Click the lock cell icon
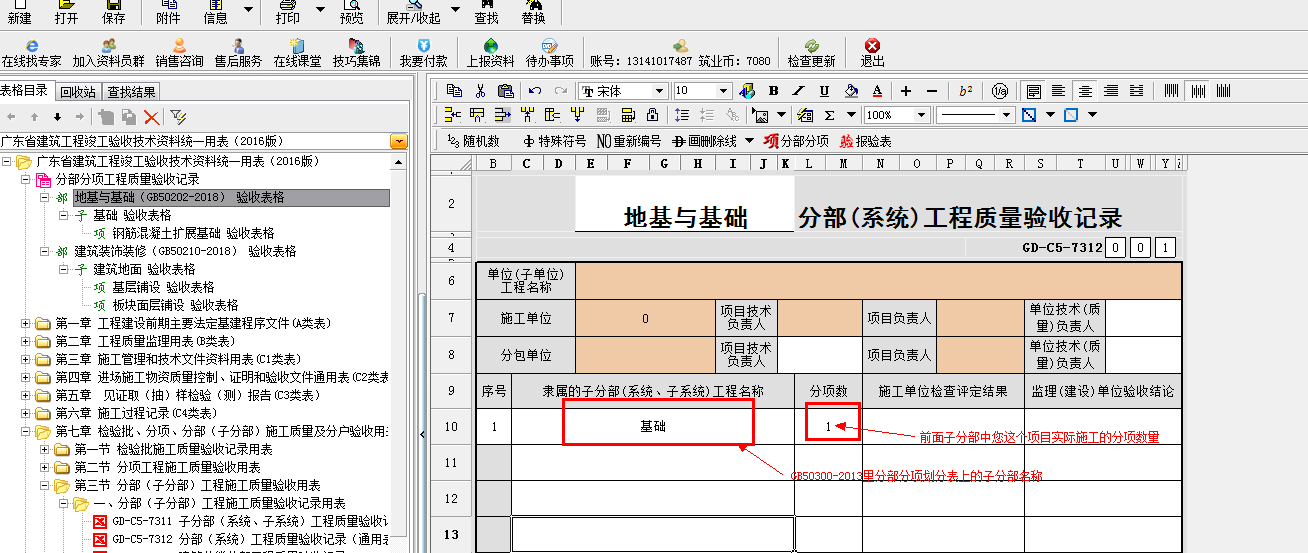This screenshot has height=553, width=1308. click(653, 115)
